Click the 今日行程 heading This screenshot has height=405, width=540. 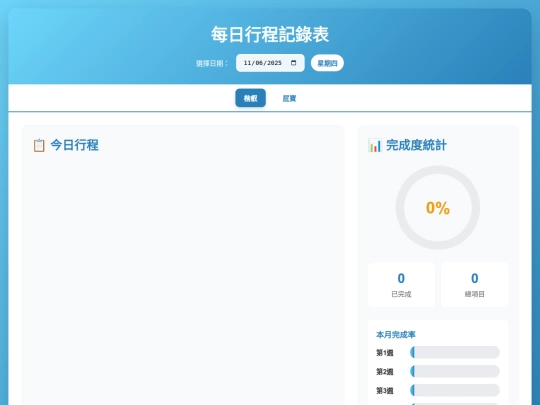pyautogui.click(x=74, y=145)
